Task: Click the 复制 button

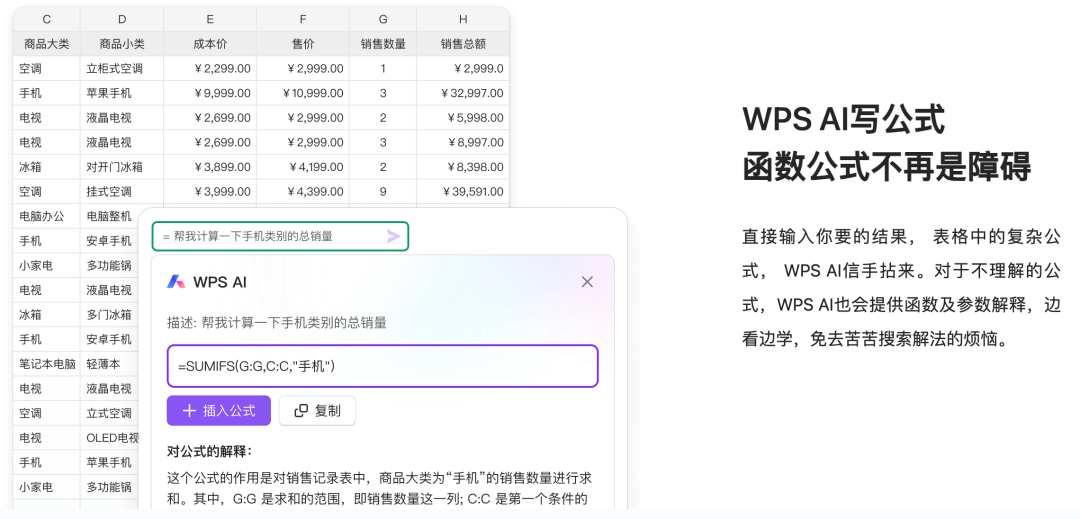Action: point(318,411)
